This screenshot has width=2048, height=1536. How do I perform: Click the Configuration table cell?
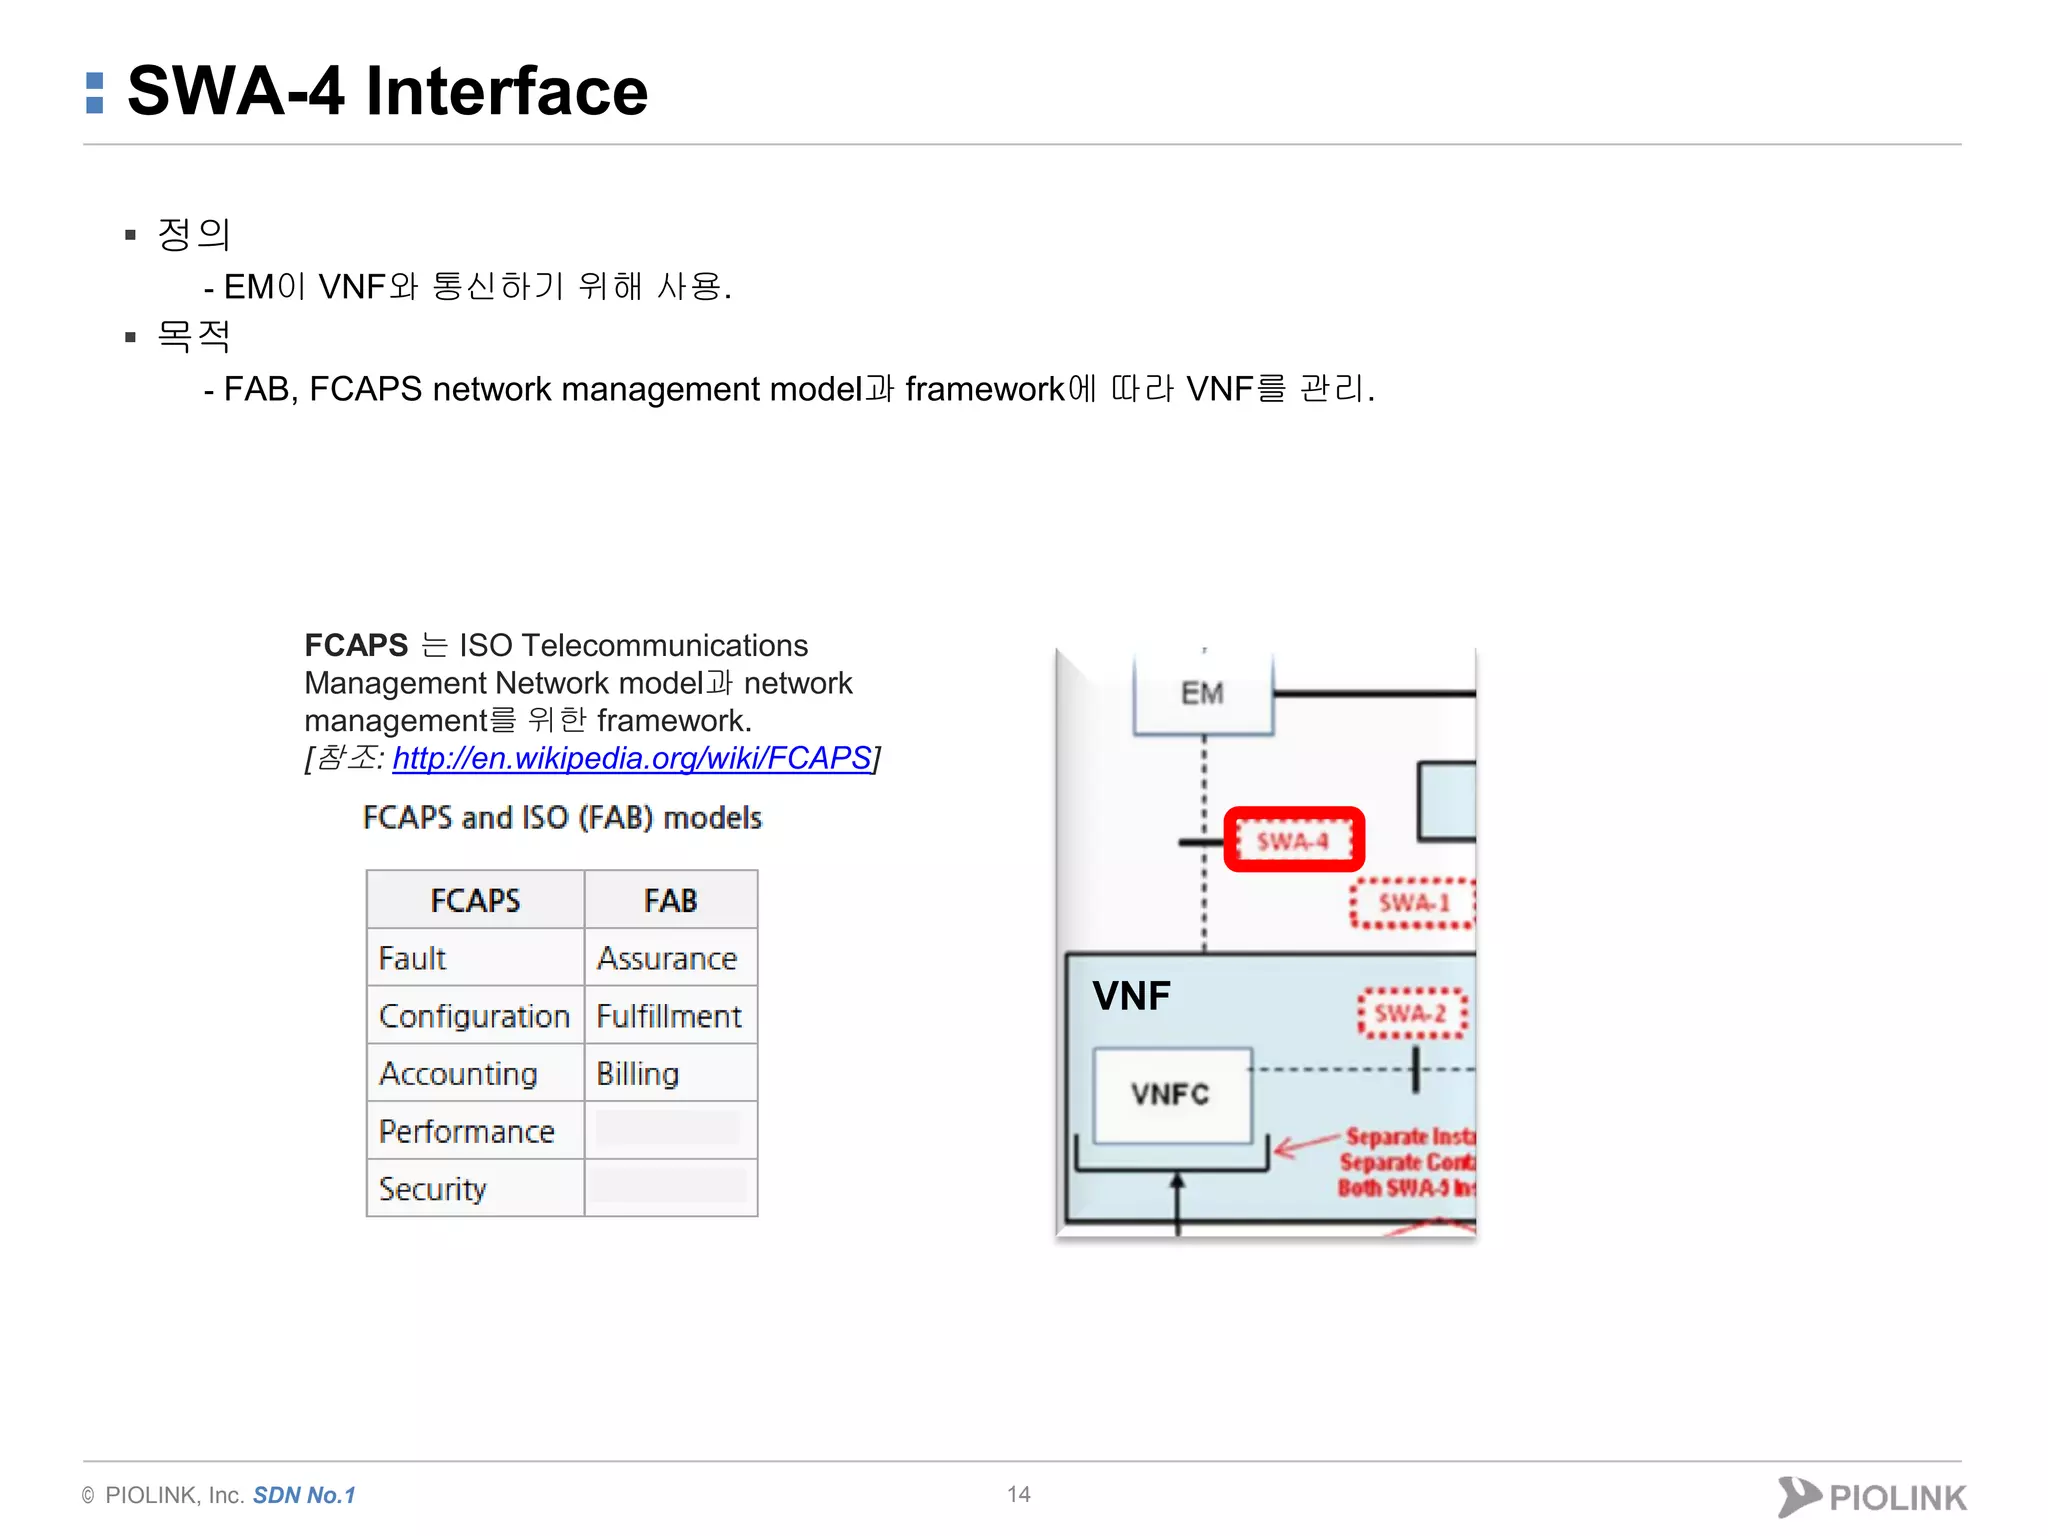coord(475,1016)
